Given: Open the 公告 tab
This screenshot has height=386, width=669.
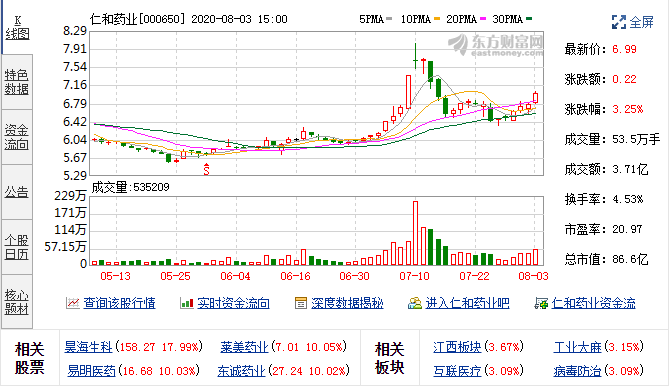Looking at the screenshot, I should 17,192.
